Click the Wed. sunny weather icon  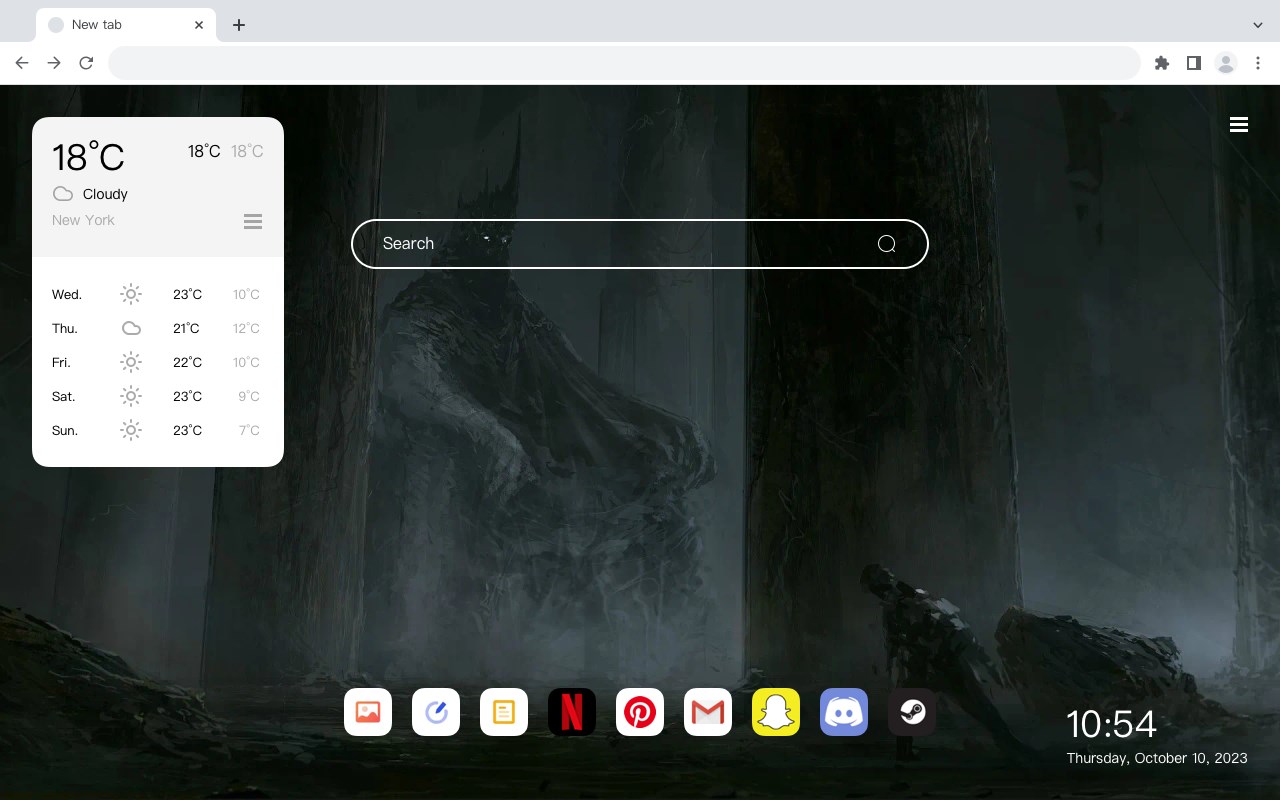[131, 294]
